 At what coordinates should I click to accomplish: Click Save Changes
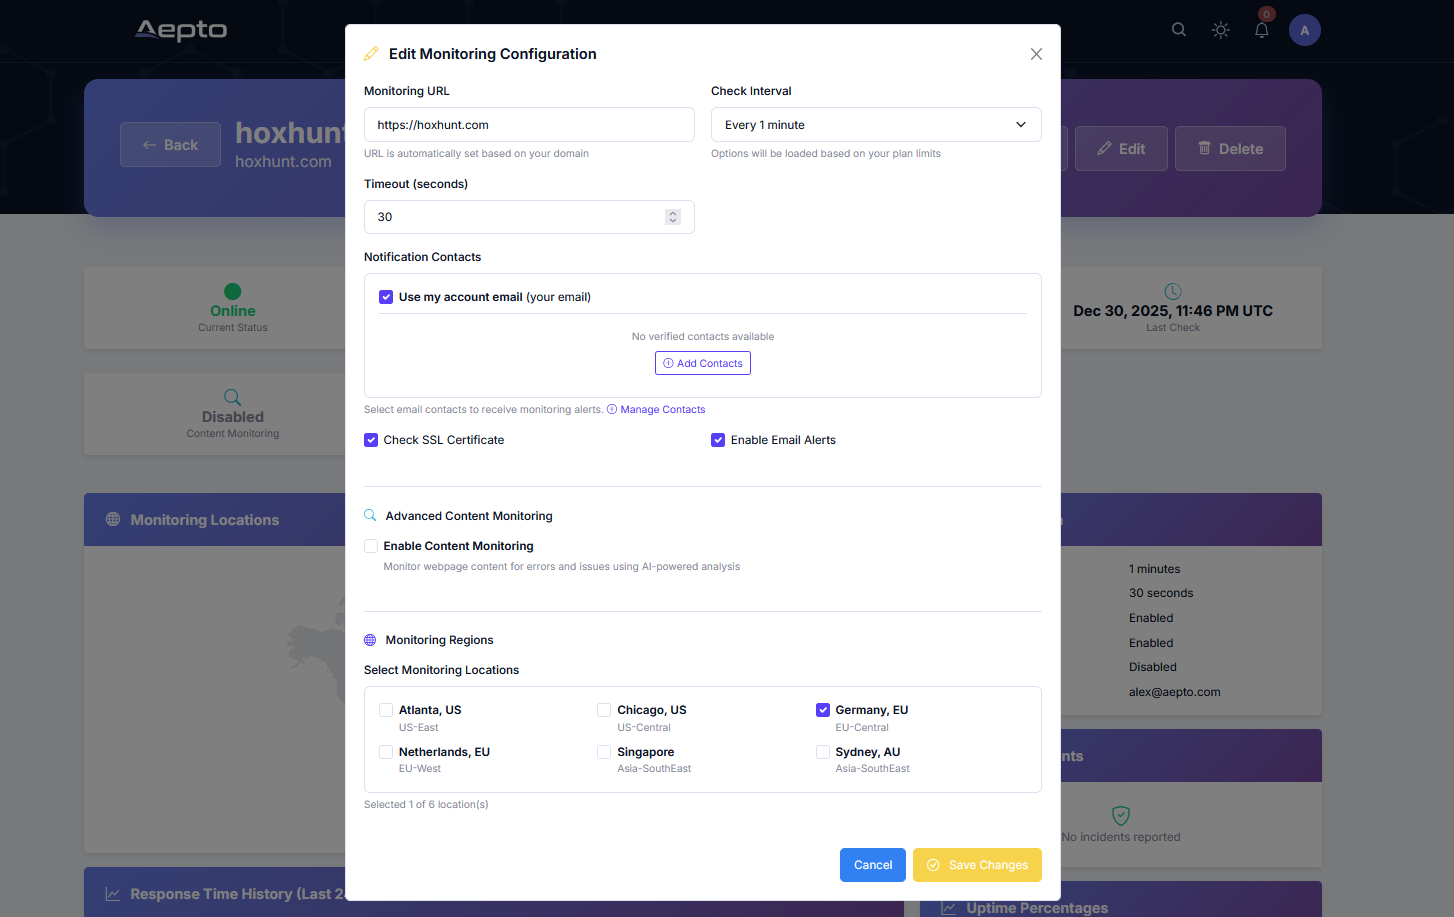pos(977,864)
